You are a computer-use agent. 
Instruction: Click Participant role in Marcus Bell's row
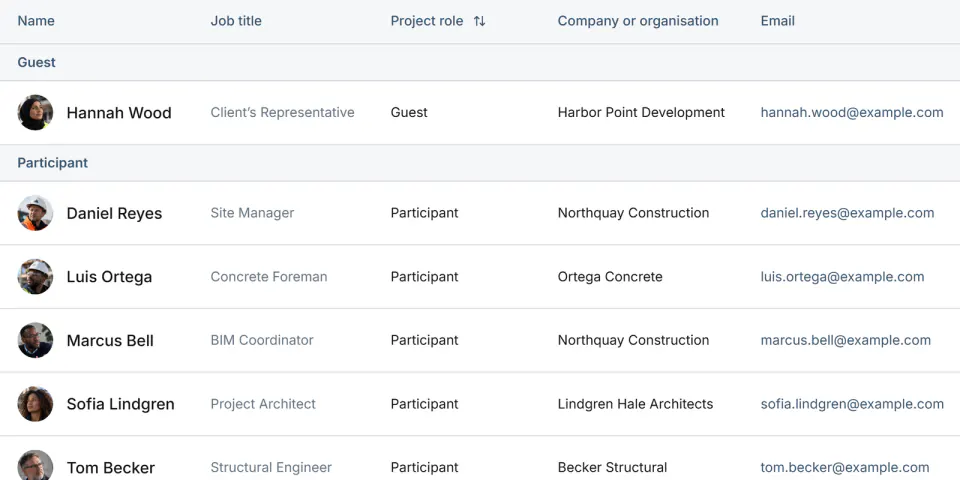click(424, 340)
